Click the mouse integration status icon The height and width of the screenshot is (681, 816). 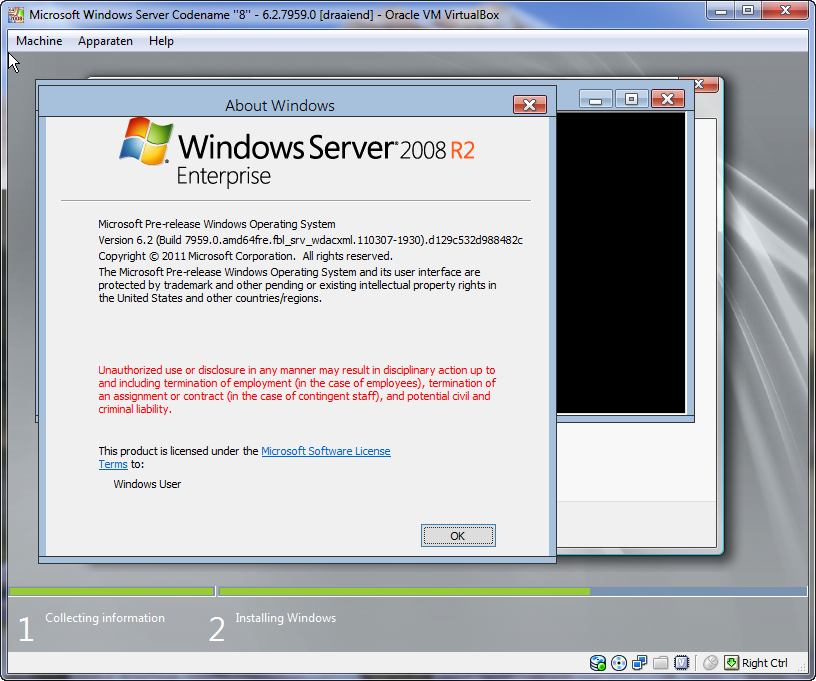tap(710, 663)
